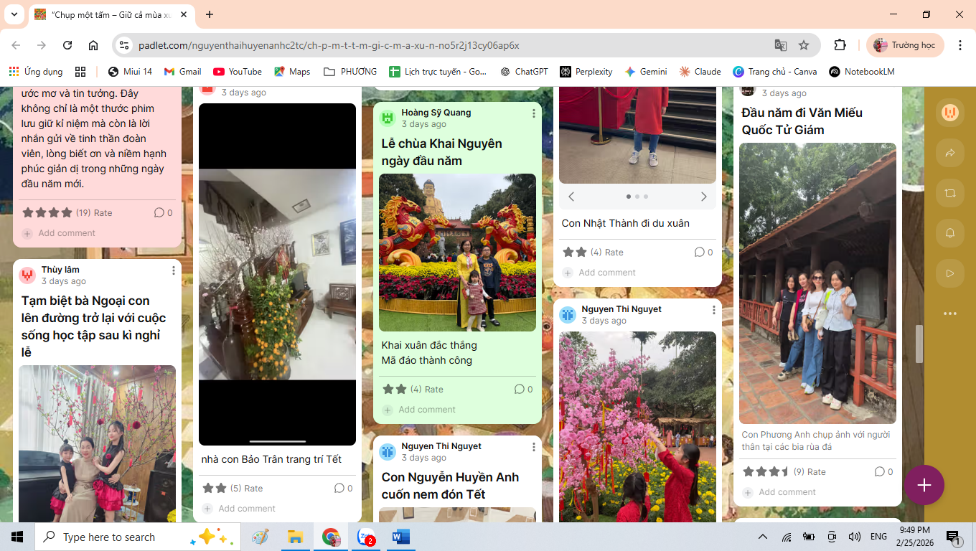This screenshot has height=551, width=976.
Task: Open options menu on Hoàng Sỹ Quang's post
Action: (x=533, y=114)
